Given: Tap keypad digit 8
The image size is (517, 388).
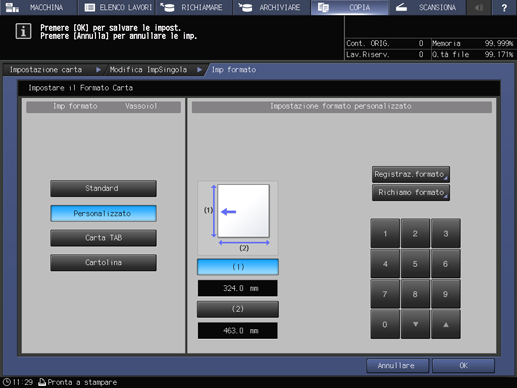Looking at the screenshot, I should click(x=415, y=294).
